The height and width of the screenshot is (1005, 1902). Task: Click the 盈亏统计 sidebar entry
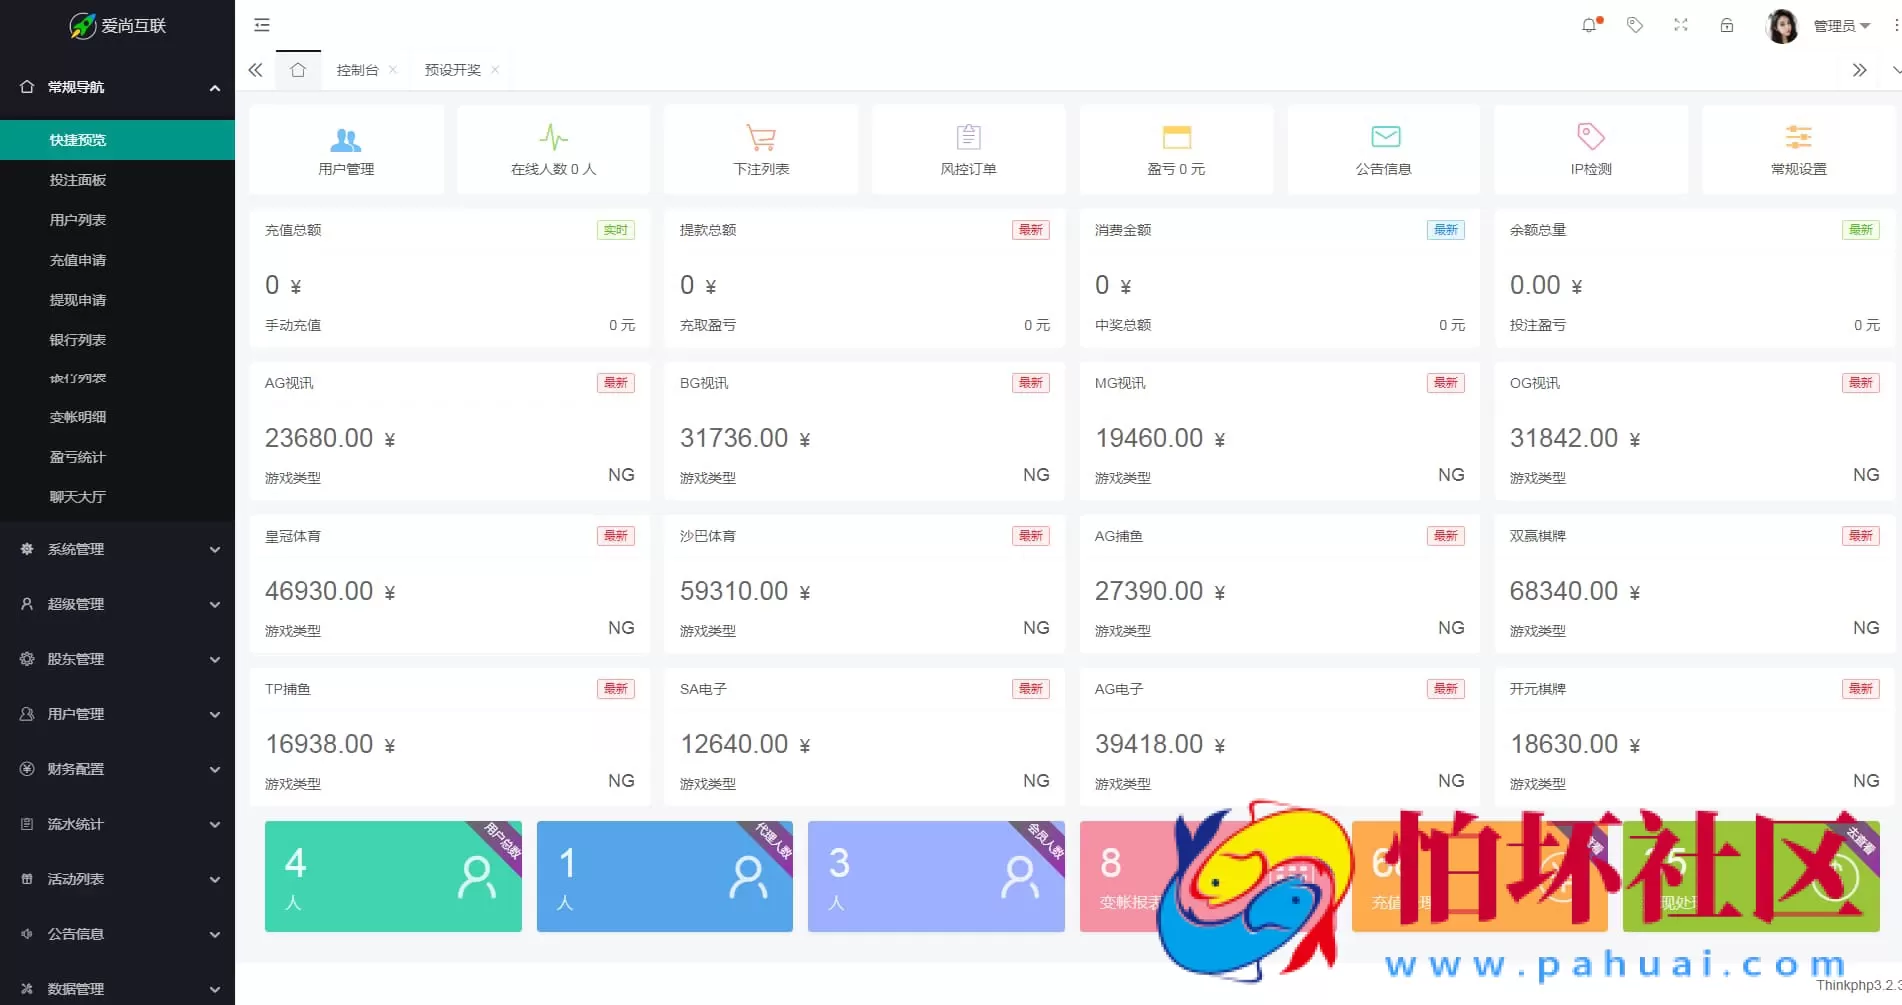(79, 457)
